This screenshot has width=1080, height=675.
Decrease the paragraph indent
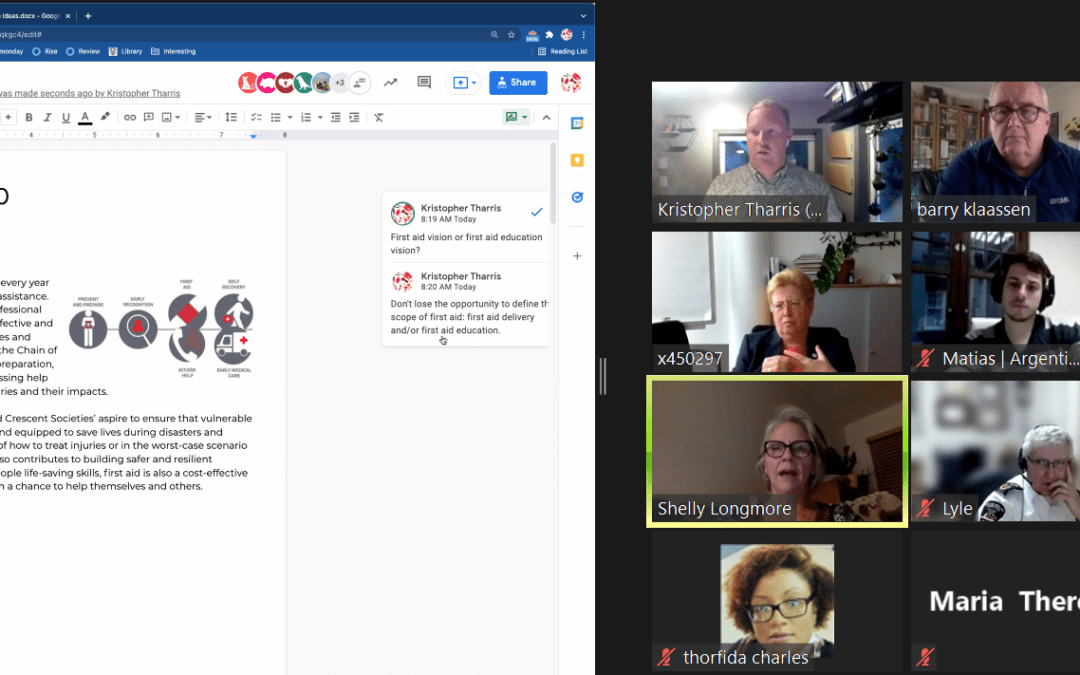click(x=335, y=118)
